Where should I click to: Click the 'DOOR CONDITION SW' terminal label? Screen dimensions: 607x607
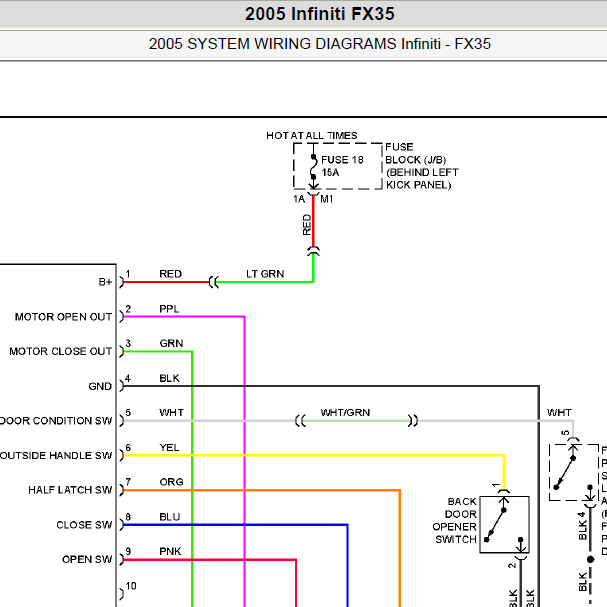click(56, 420)
